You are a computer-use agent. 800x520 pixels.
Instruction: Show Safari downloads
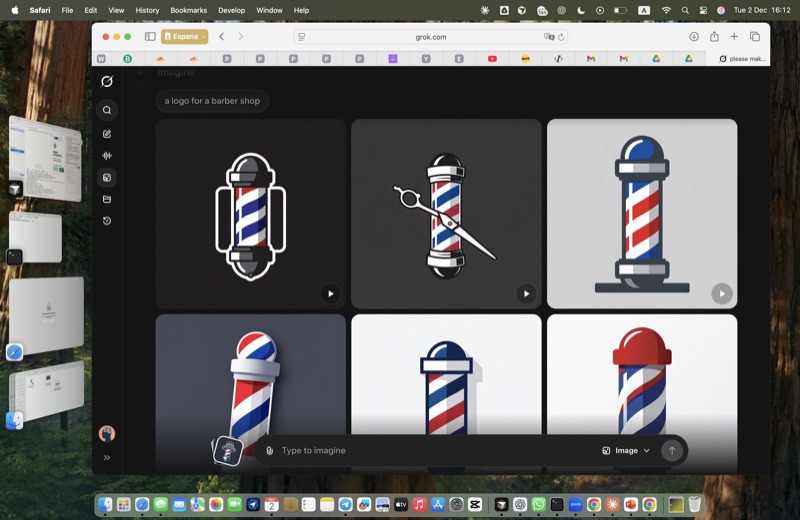694,37
